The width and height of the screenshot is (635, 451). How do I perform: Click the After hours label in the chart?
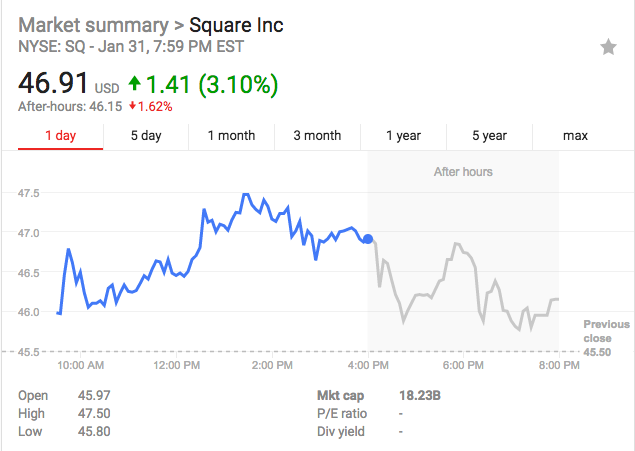(463, 172)
